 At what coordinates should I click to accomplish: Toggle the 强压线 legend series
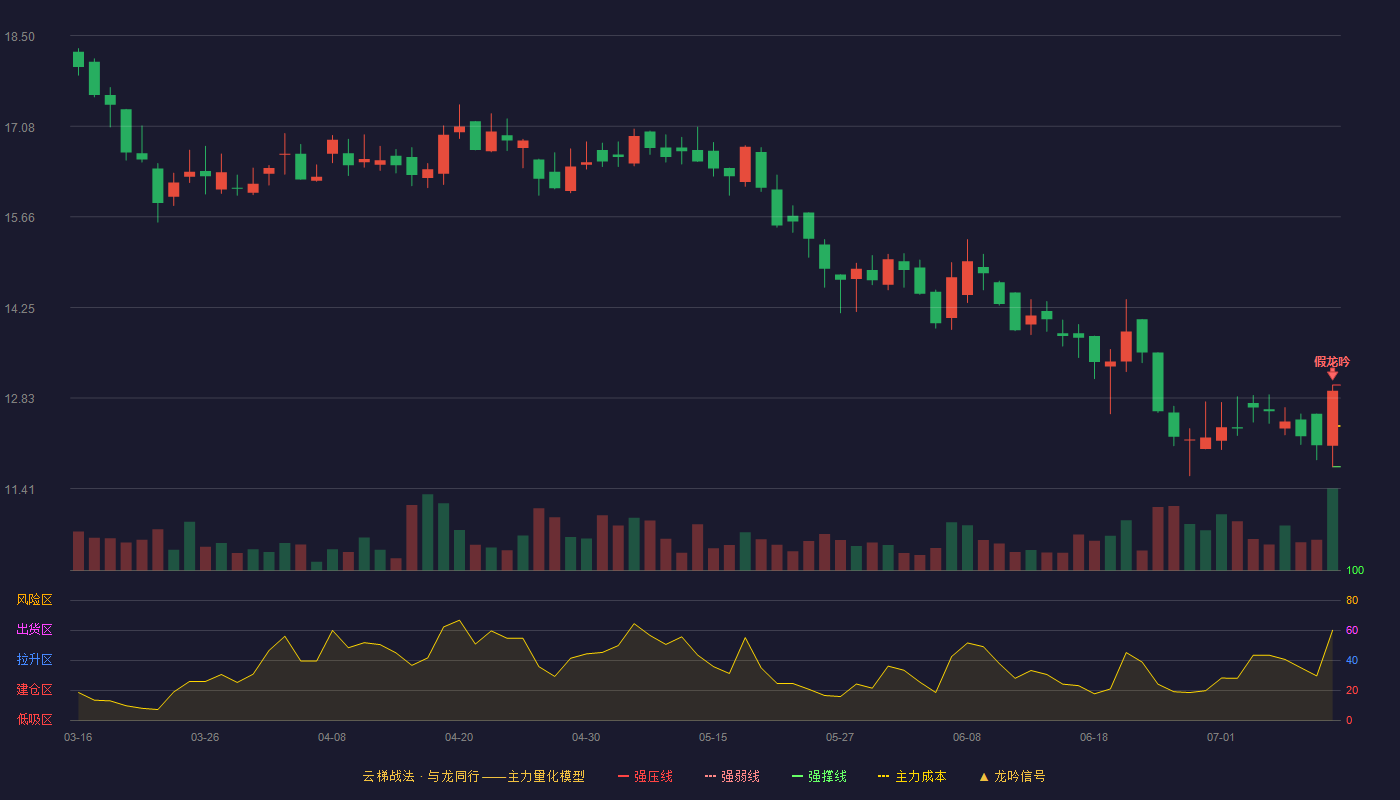(645, 776)
